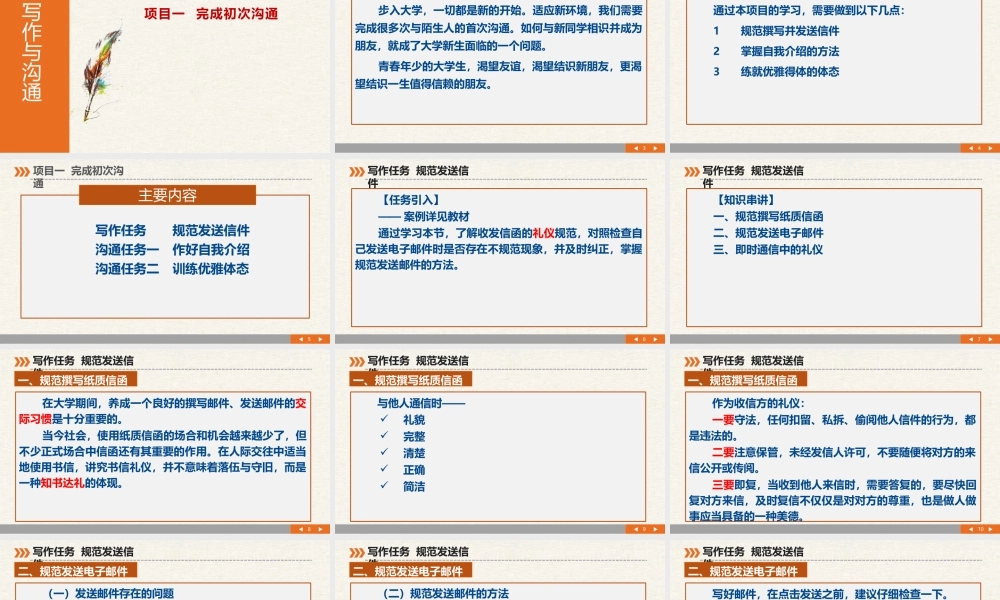Image resolution: width=1000 pixels, height=600 pixels.
Task: Click the 完整 checklist item
Action: click(414, 437)
